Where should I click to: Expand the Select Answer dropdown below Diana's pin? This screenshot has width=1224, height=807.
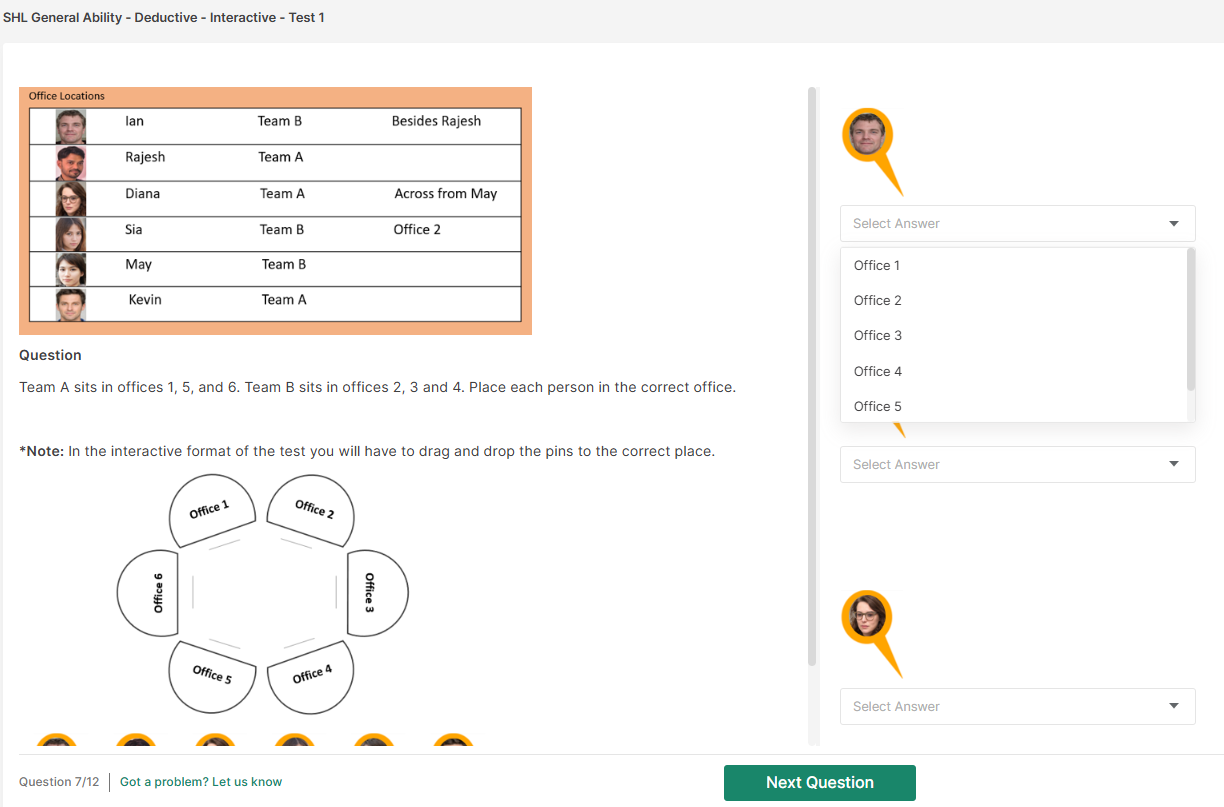[1017, 707]
